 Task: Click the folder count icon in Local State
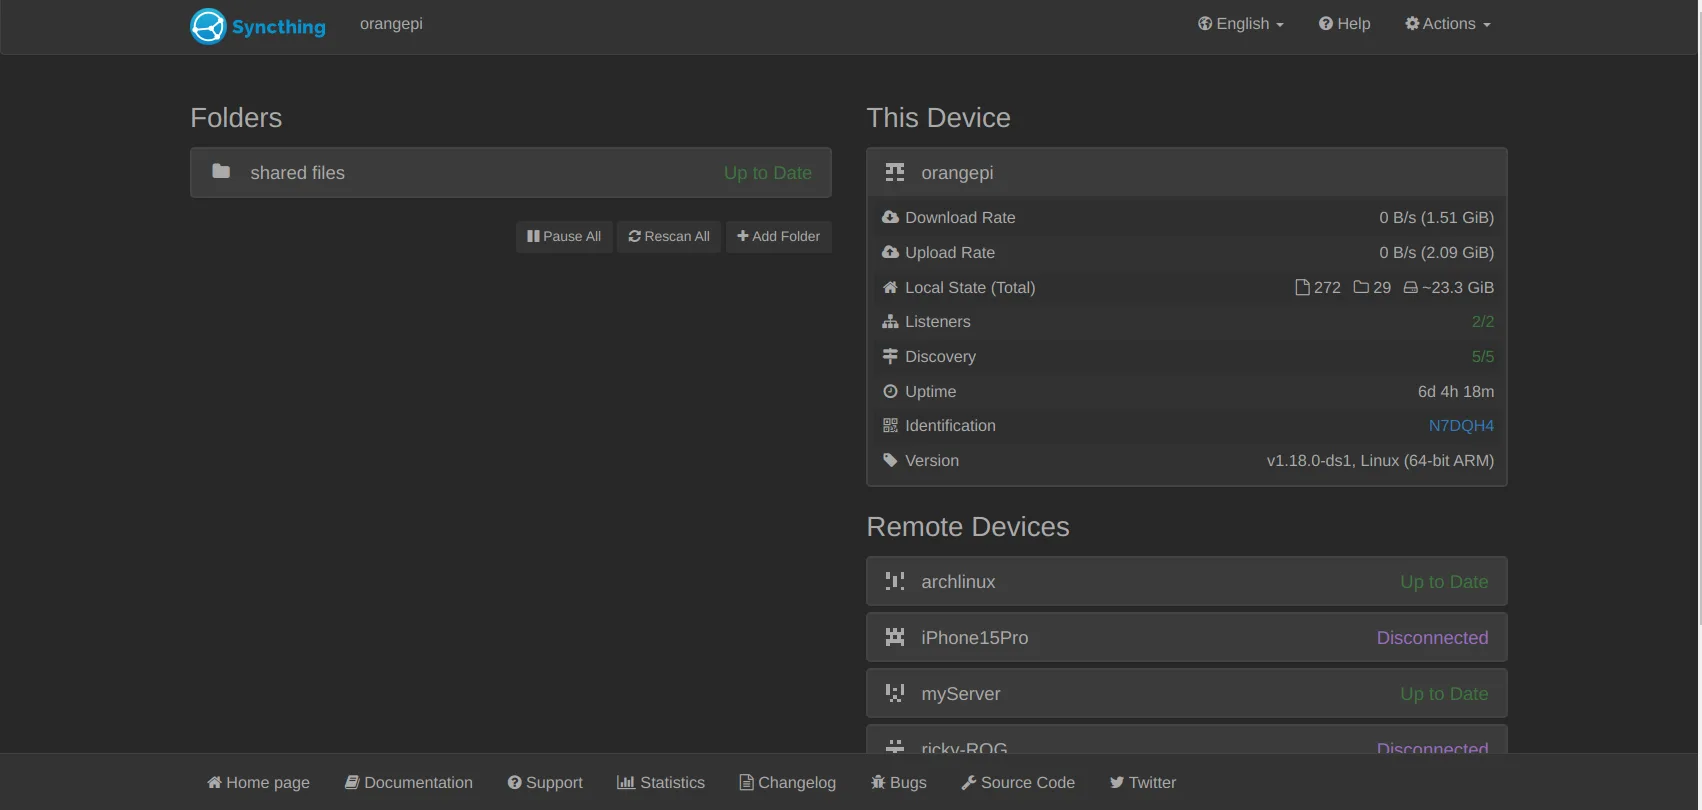(1361, 287)
